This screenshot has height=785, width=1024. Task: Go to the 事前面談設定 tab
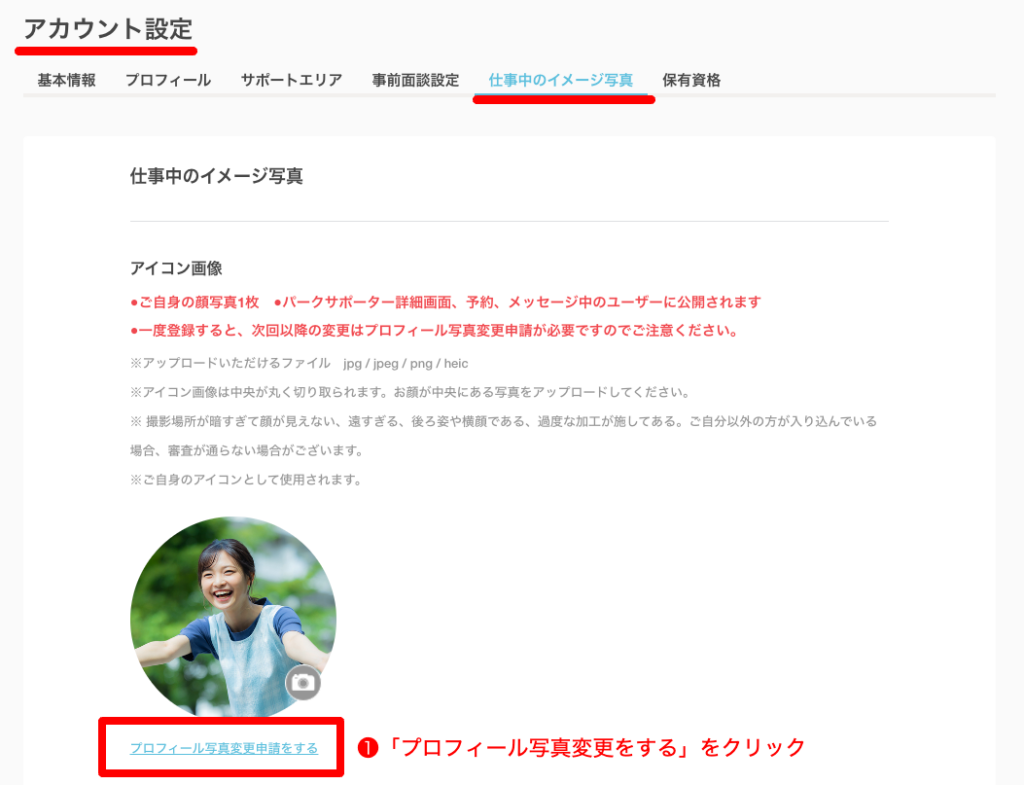coord(415,80)
